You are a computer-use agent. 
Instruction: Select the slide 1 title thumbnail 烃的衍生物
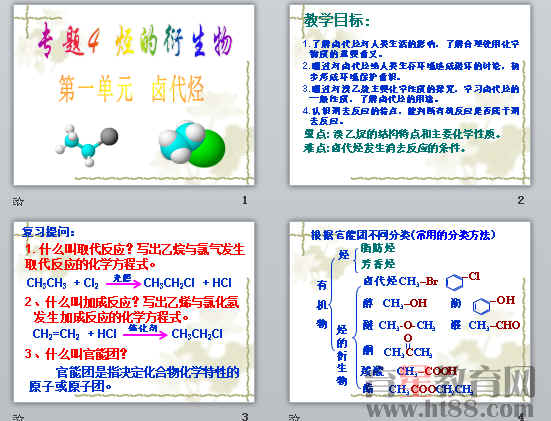(x=134, y=95)
